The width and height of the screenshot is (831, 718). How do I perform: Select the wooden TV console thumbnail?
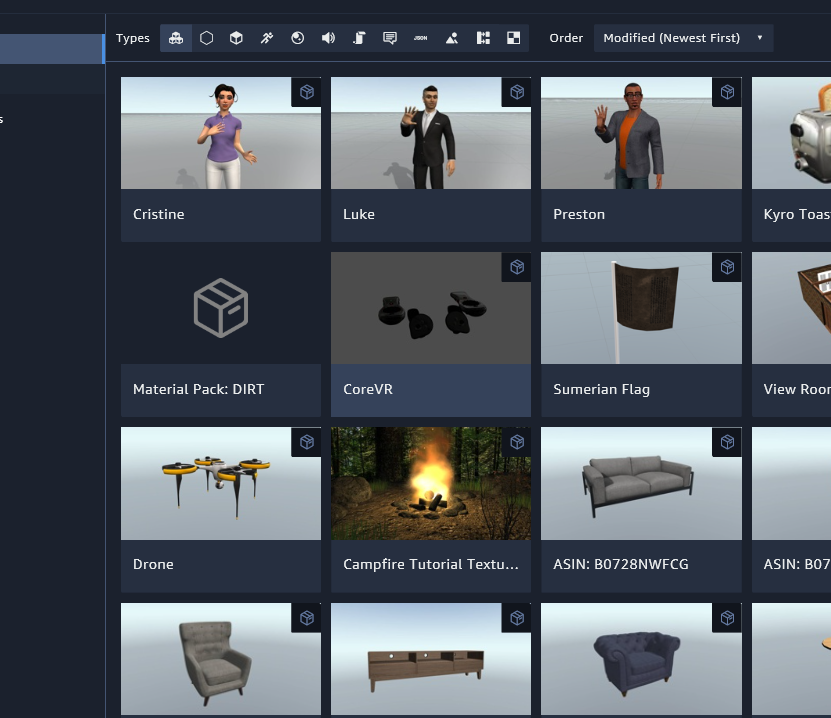tap(431, 659)
